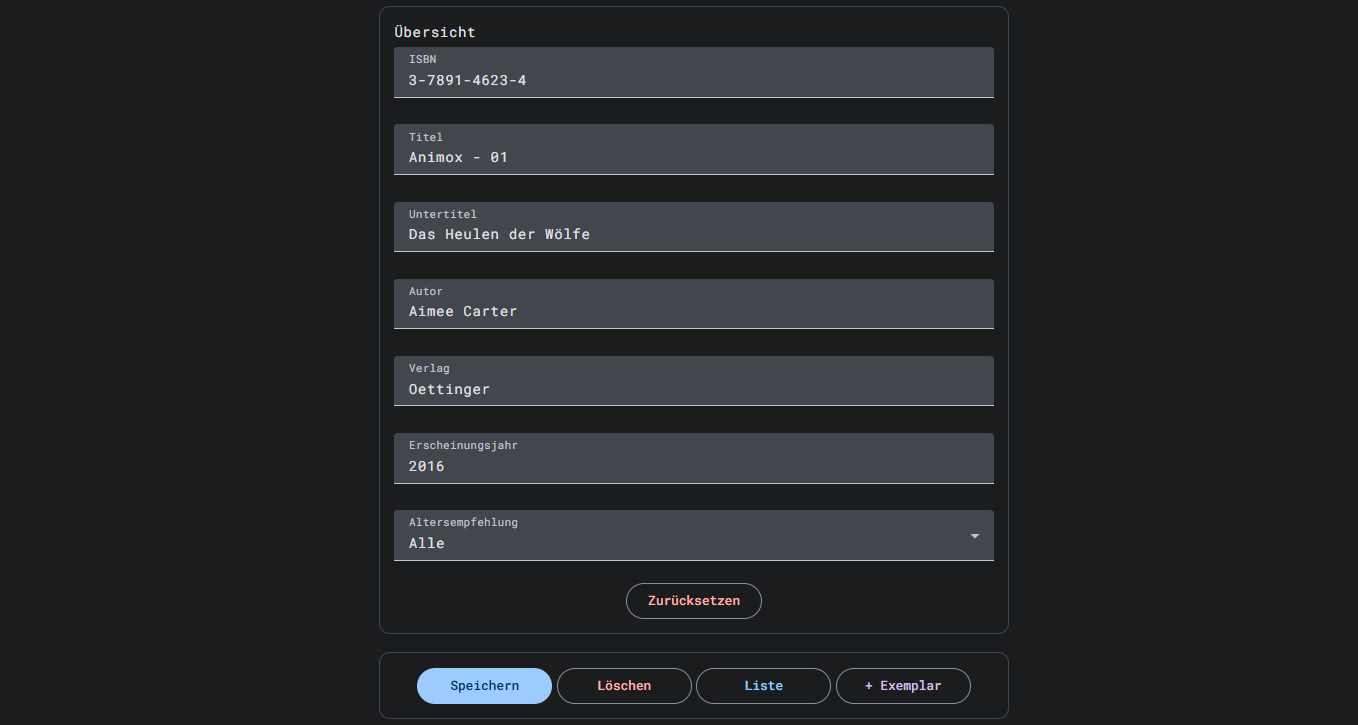Click the ISBN value 3-7891-4623-4
This screenshot has height=725, width=1358.
(467, 80)
